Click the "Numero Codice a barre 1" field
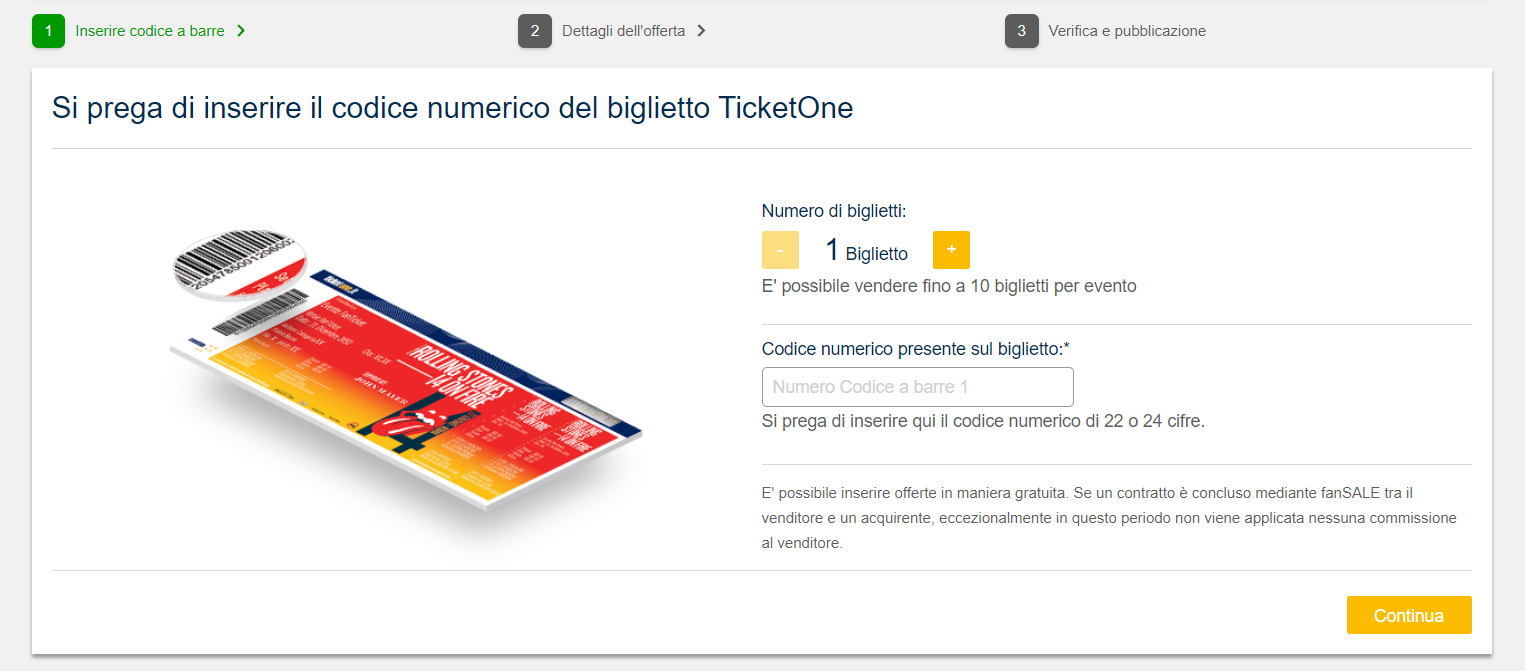The image size is (1525, 671). click(917, 387)
